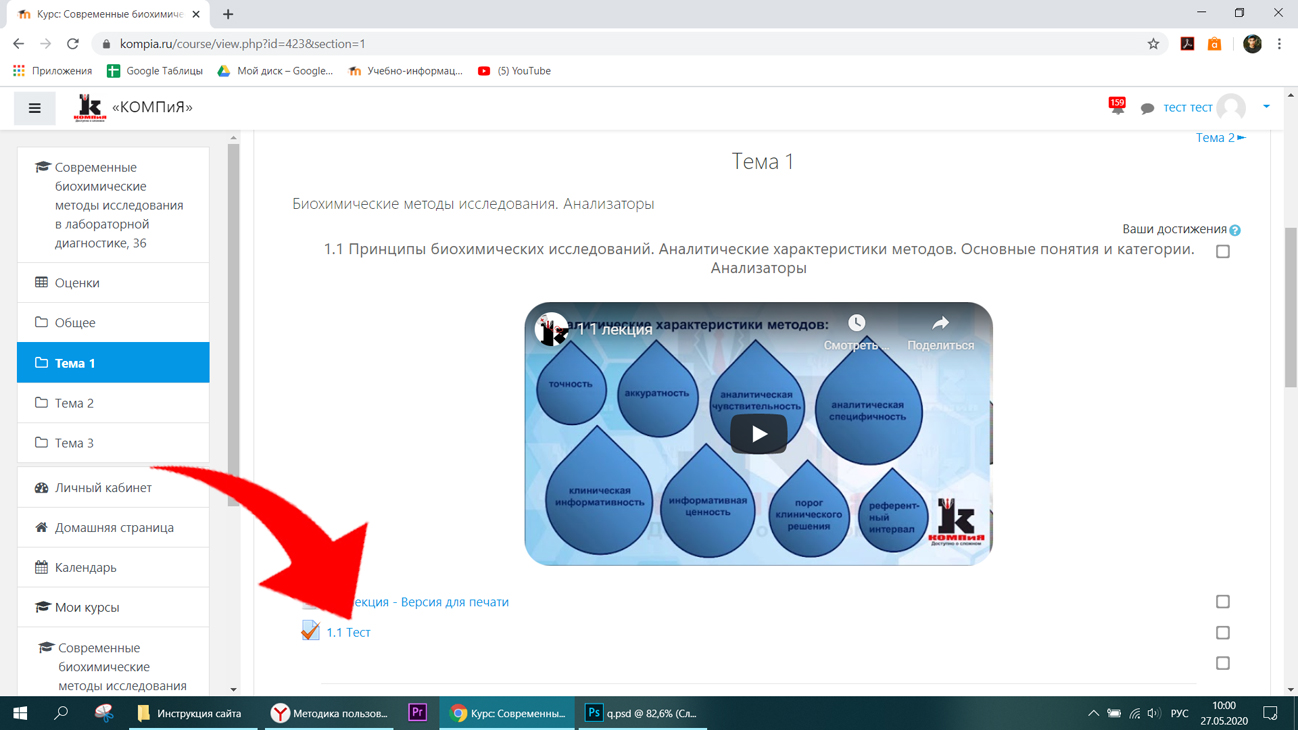This screenshot has height=730, width=1298.
Task: Expand the user menu dropdown arrow
Action: point(1266,107)
